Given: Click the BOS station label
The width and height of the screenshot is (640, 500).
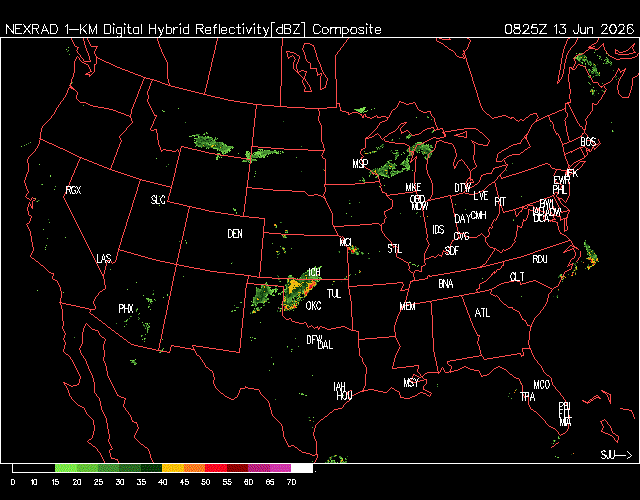Looking at the screenshot, I should (588, 141).
